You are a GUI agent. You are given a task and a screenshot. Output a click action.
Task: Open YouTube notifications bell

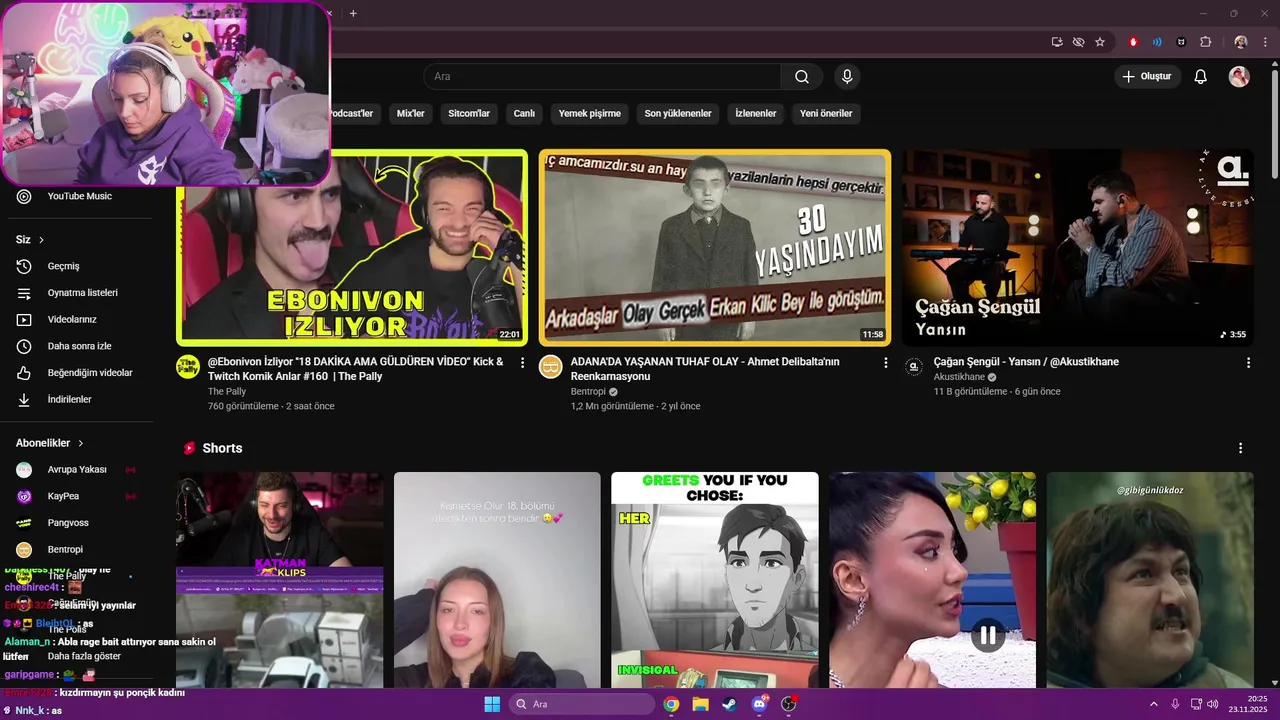point(1201,77)
